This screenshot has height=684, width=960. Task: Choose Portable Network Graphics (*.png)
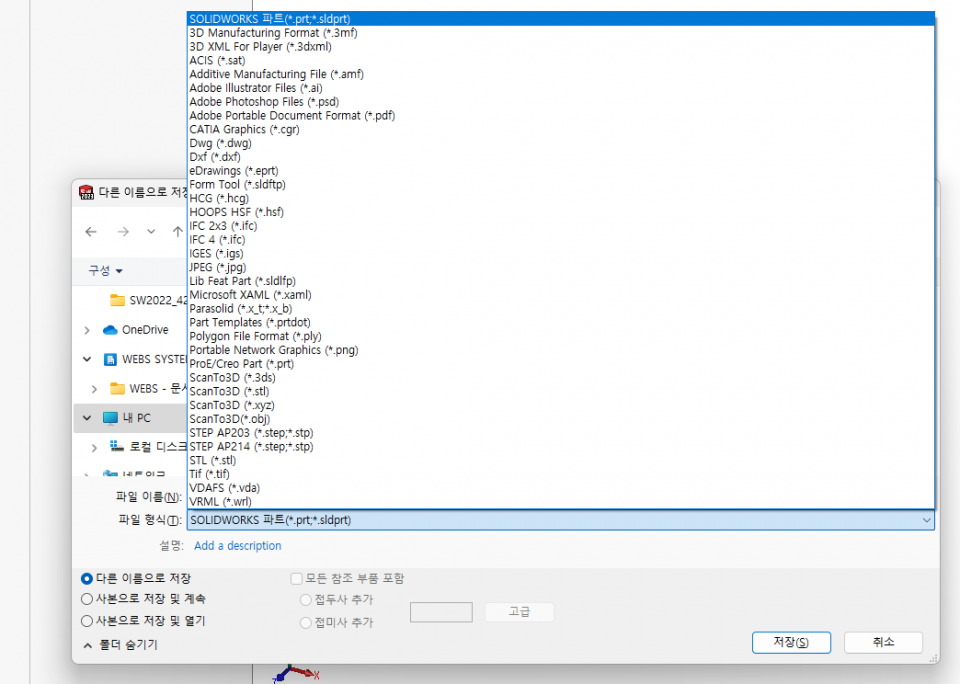(561, 350)
